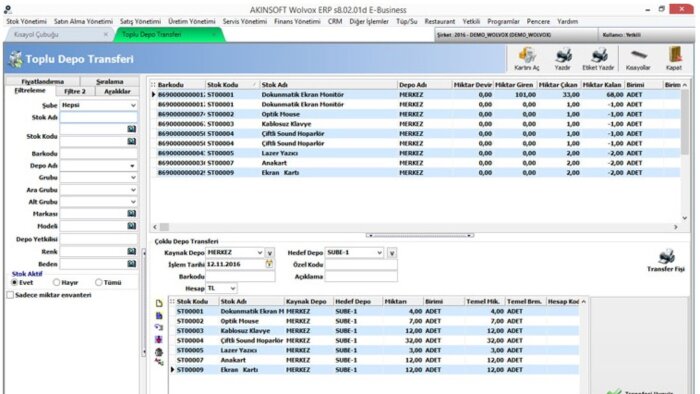Screen dimensions: 700x394
Task: Open the Kartını Aç toolbar icon
Action: click(x=527, y=56)
